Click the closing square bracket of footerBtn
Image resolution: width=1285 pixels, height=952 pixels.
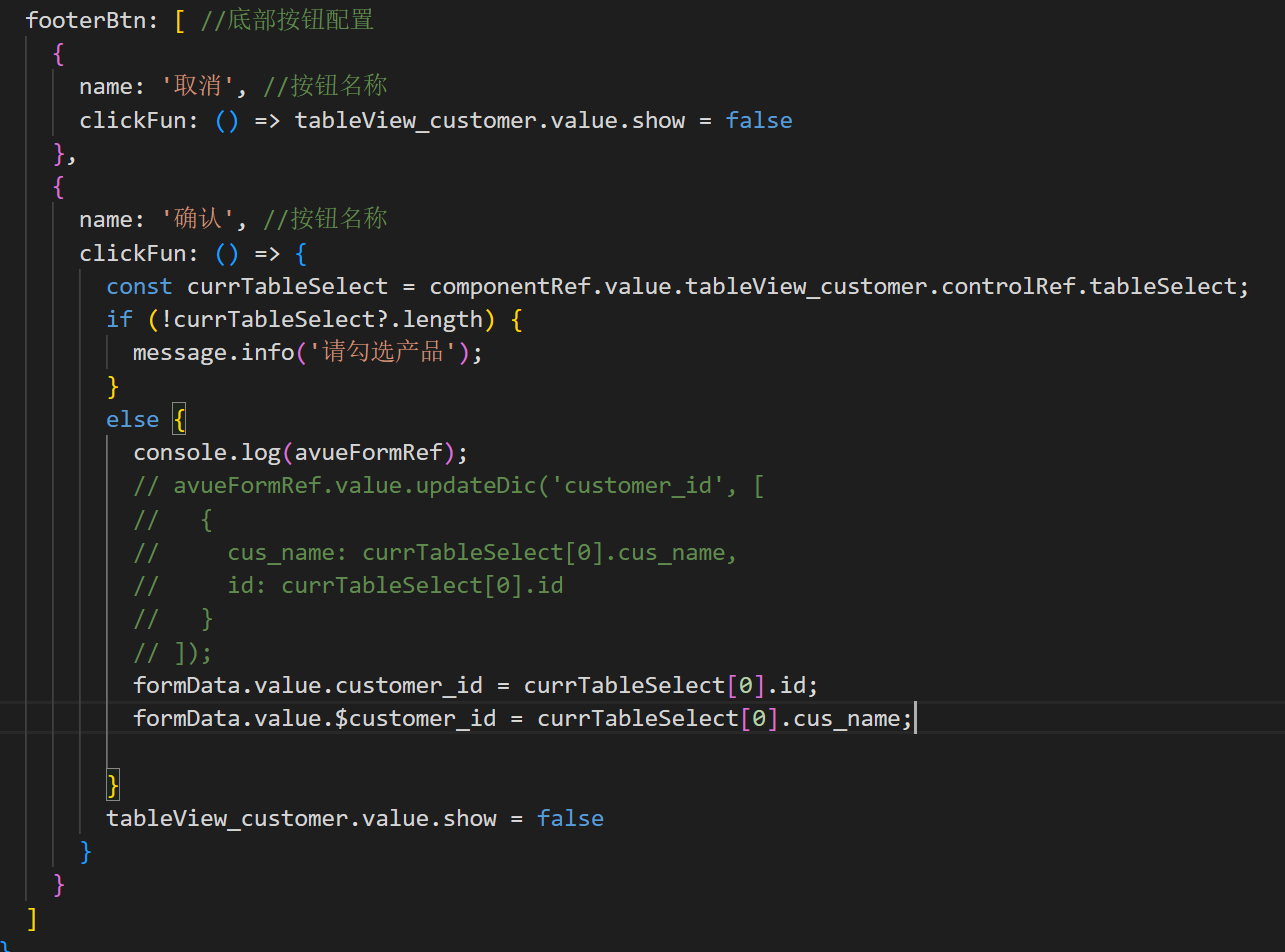point(33,918)
